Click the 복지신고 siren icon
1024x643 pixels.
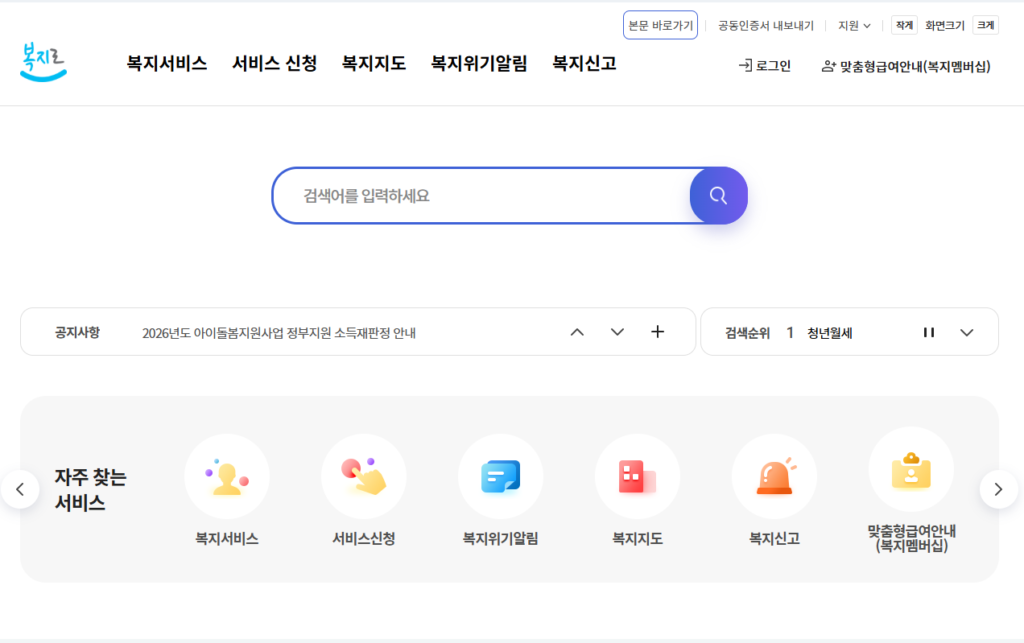774,477
